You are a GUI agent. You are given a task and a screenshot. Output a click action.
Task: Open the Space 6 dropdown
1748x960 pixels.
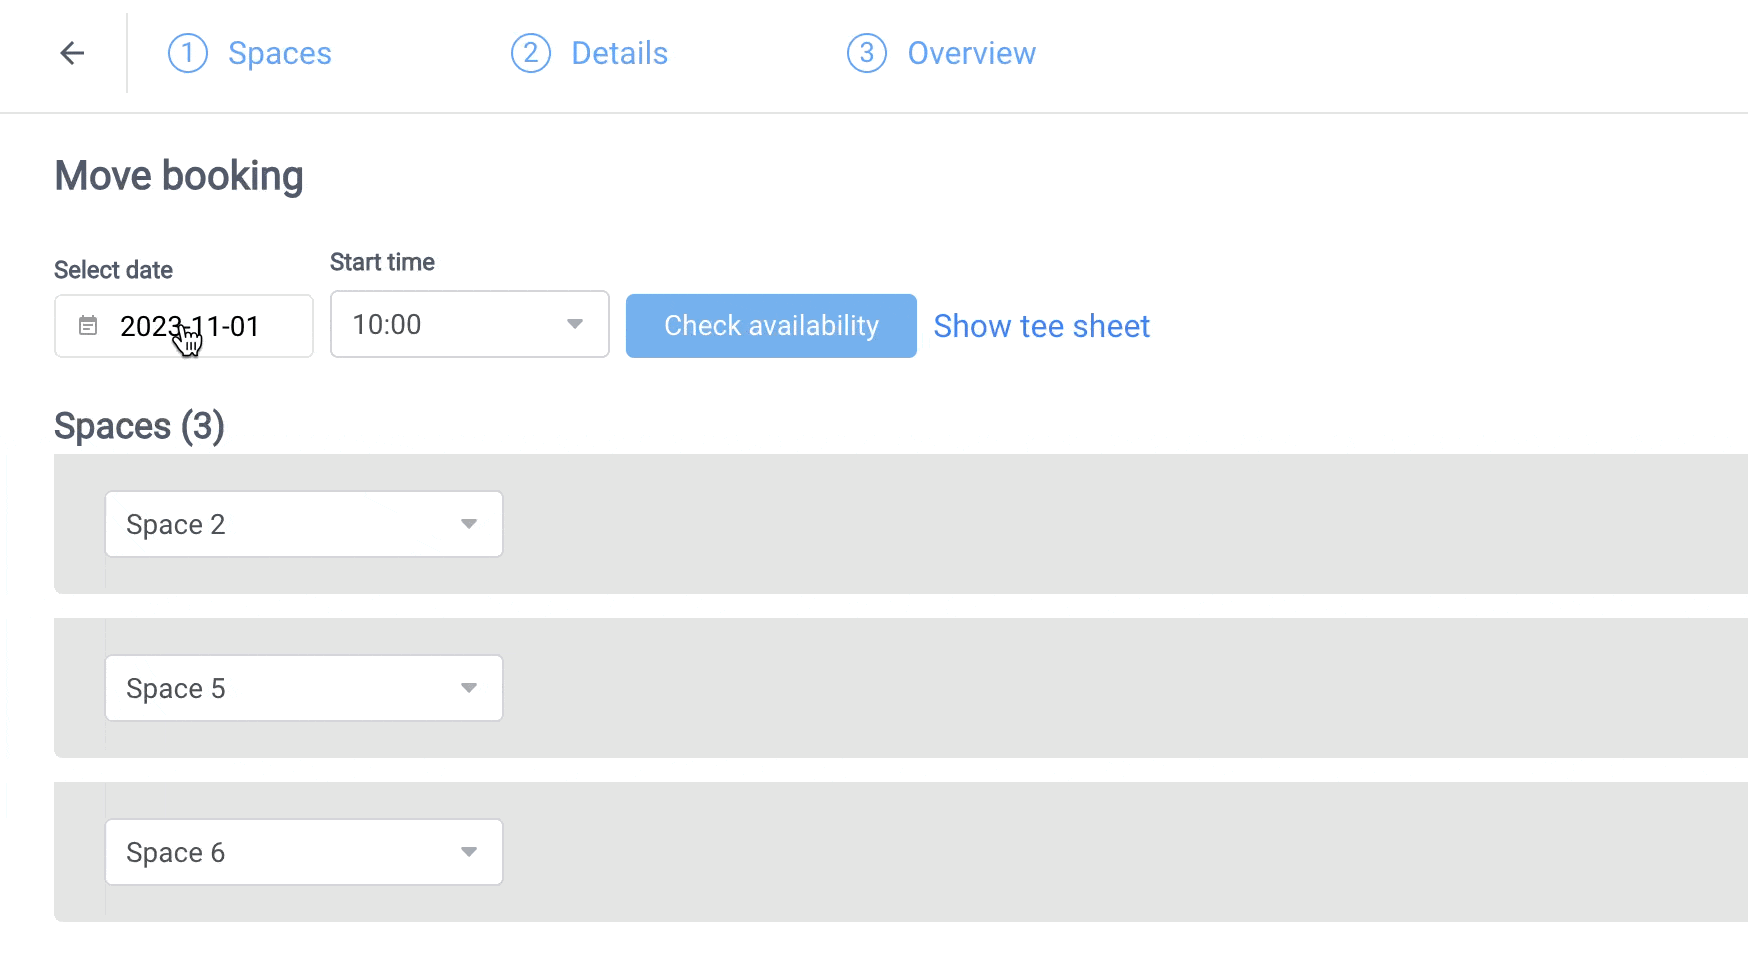click(x=304, y=852)
